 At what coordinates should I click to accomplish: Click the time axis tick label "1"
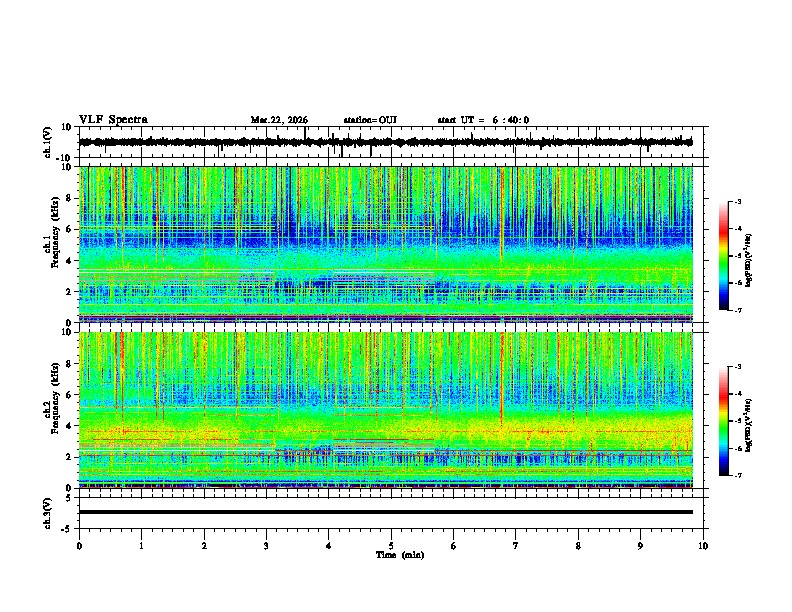tap(141, 546)
